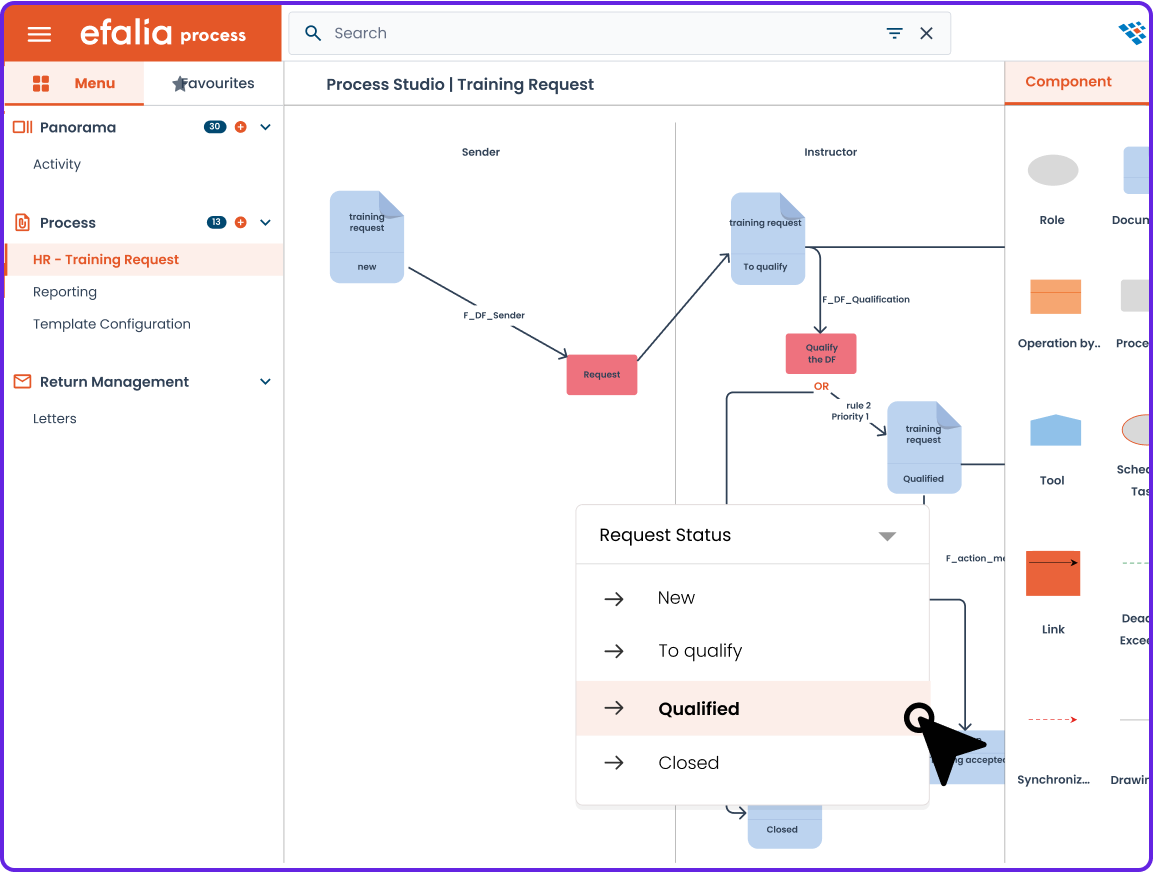
Task: Click the red Request operation node
Action: click(601, 375)
